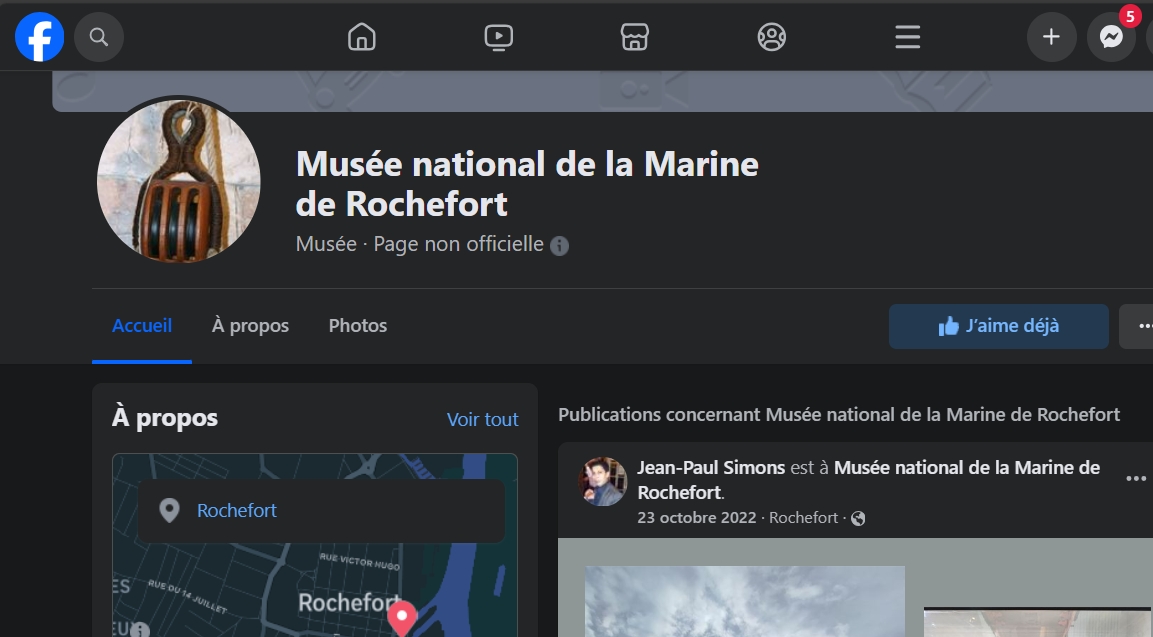Click the Facebook logo
This screenshot has height=637, width=1153.
pyautogui.click(x=40, y=37)
